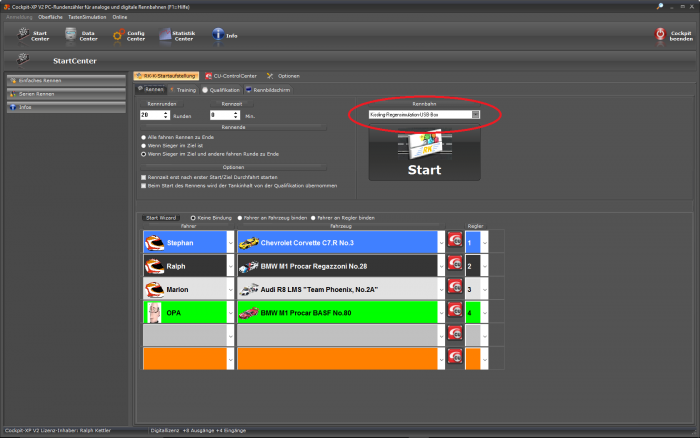Expand driver dropdown for Stephan
The height and width of the screenshot is (438, 700).
[x=230, y=242]
